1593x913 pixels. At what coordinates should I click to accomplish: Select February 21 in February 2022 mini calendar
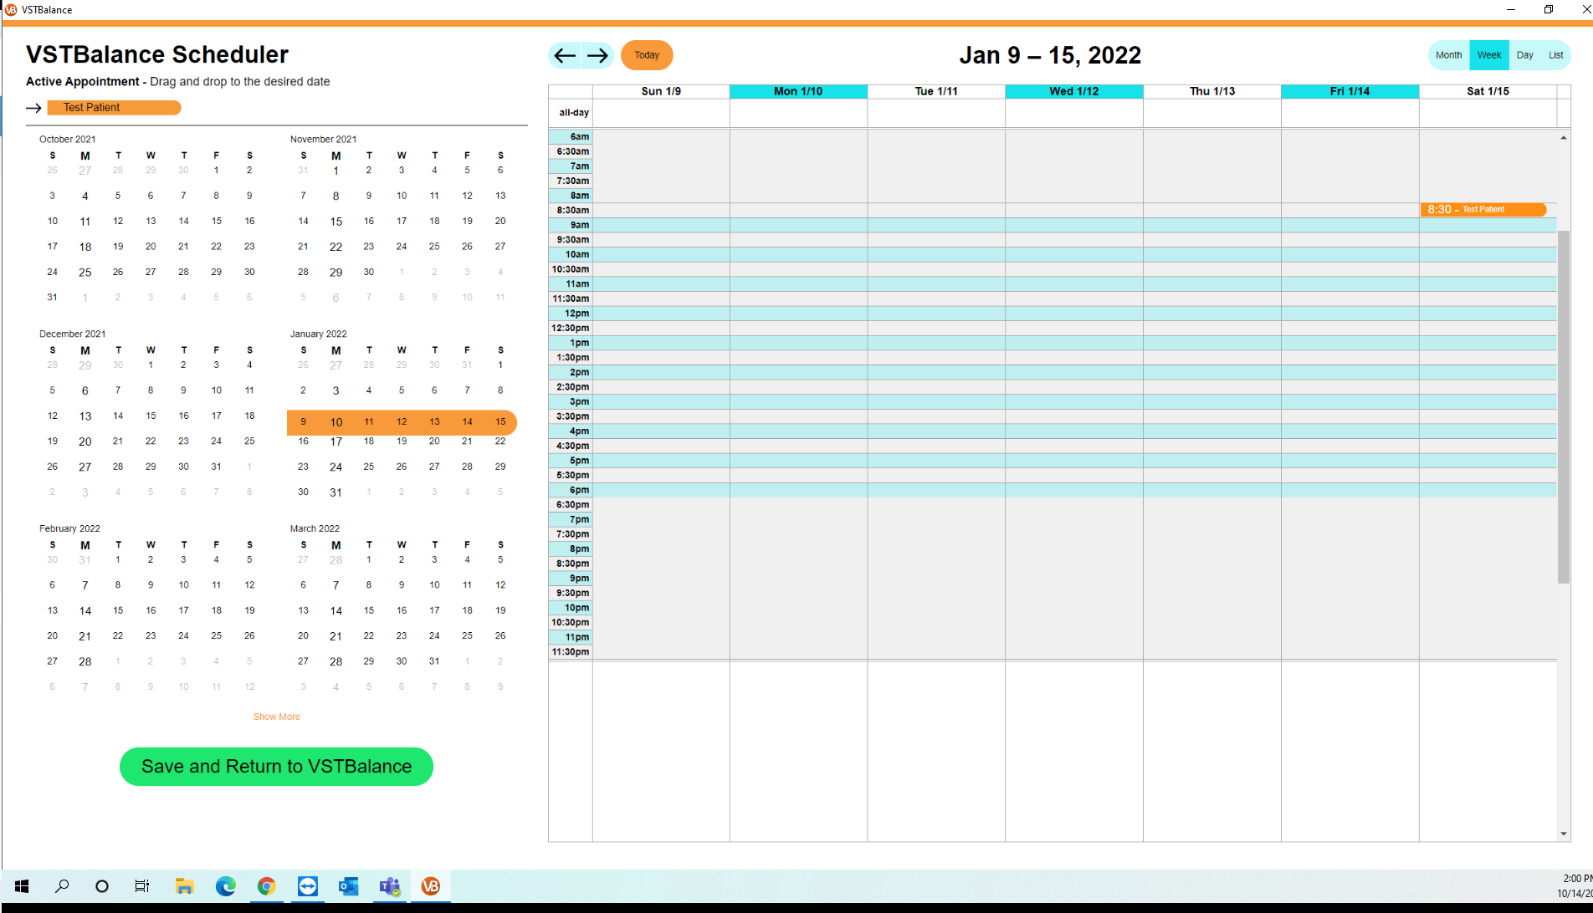85,636
